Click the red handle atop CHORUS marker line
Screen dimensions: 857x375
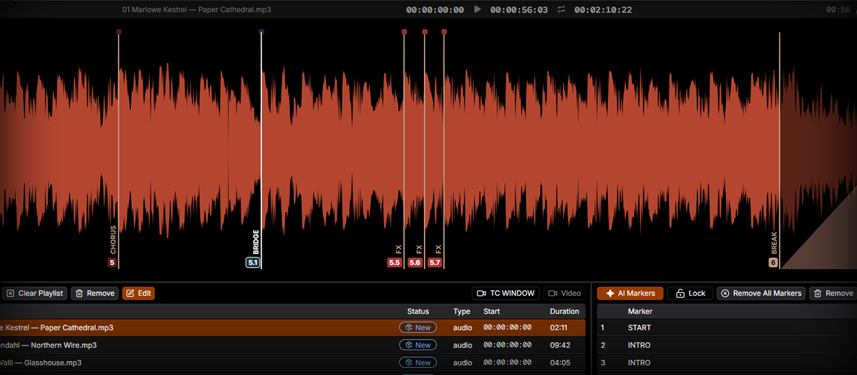pyautogui.click(x=119, y=32)
